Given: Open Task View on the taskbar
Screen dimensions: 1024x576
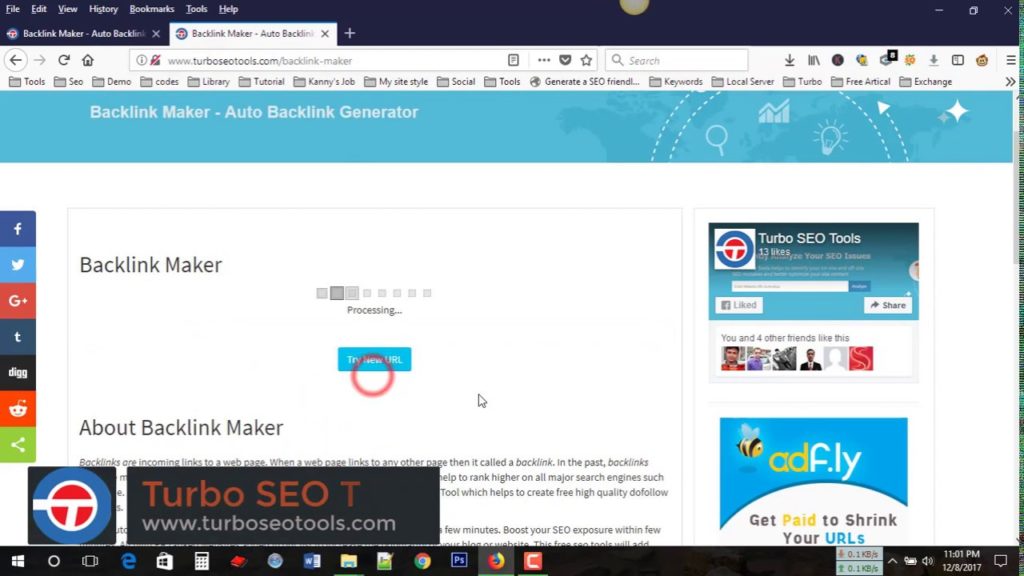Looking at the screenshot, I should pos(89,561).
